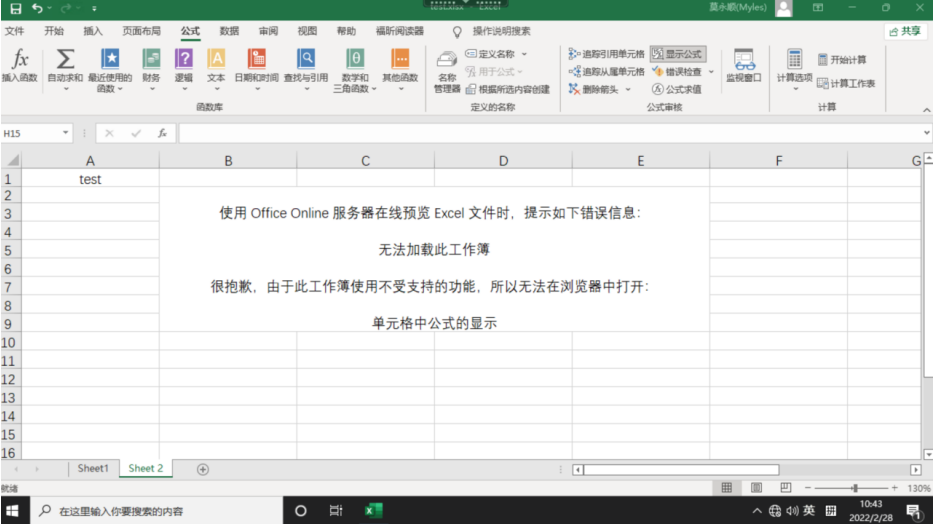This screenshot has height=526, width=933.
Task: Click Windows taskbar search box
Action: point(155,511)
